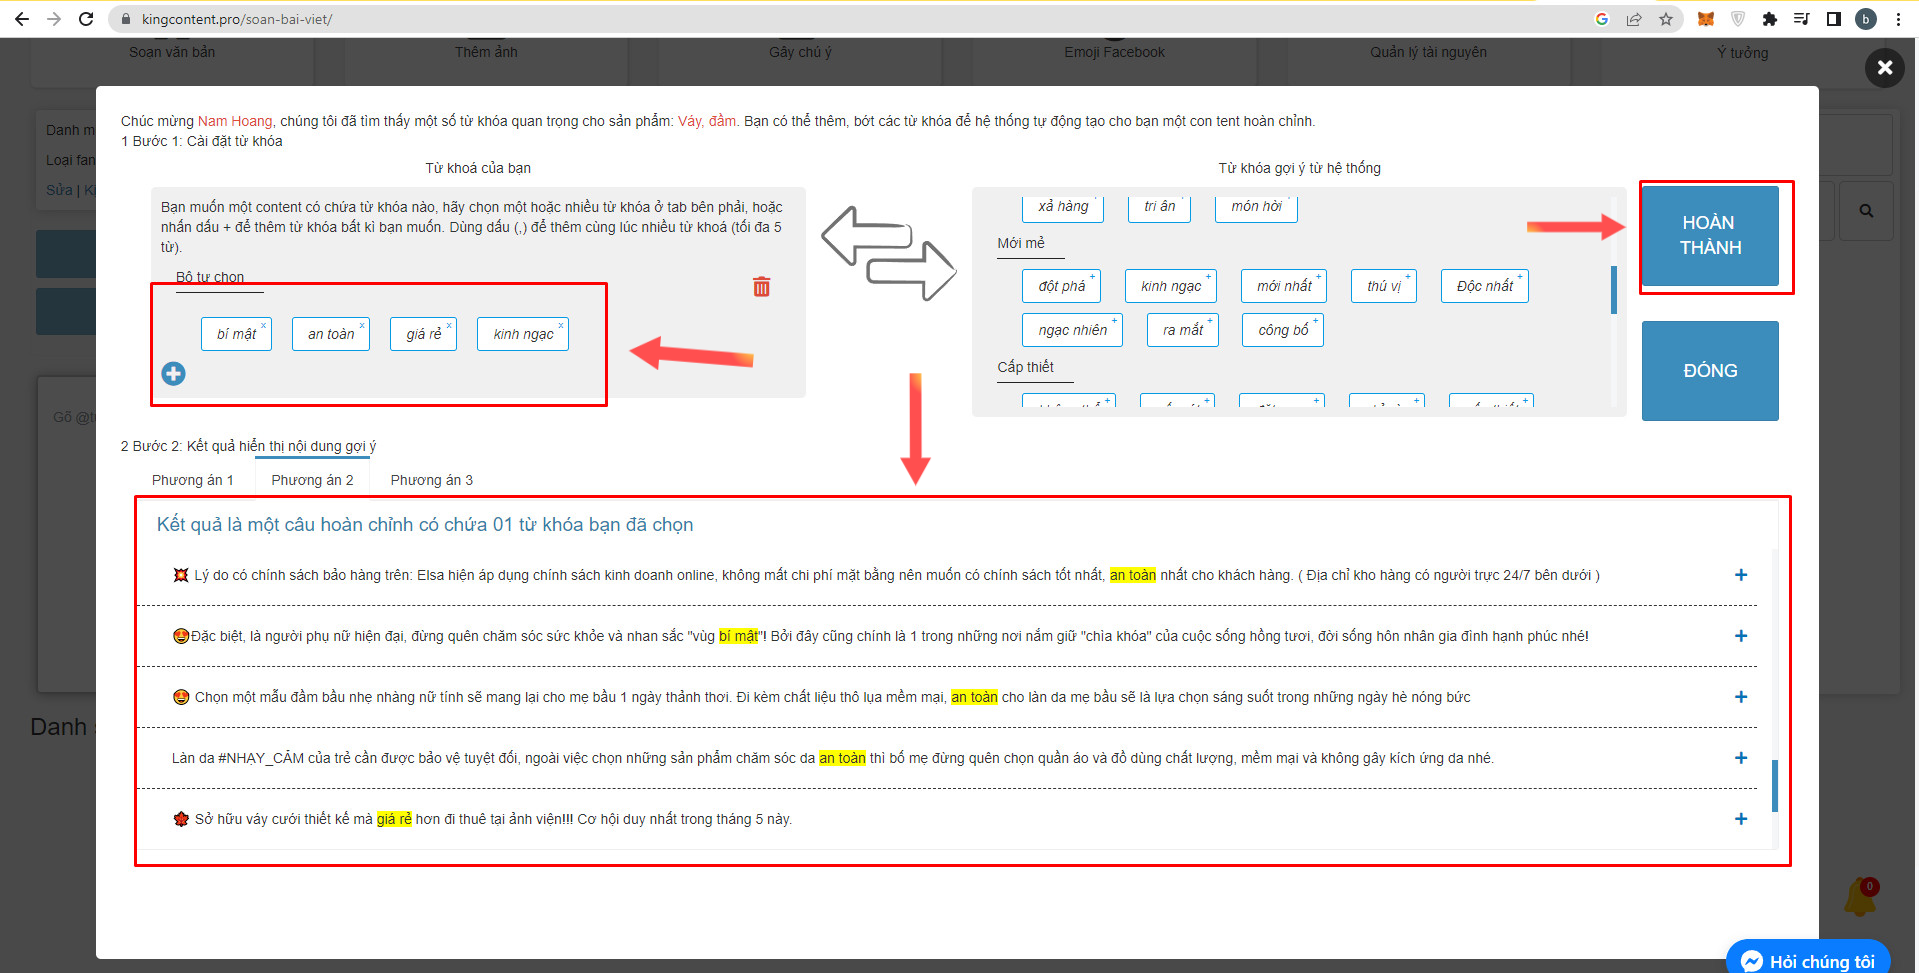This screenshot has width=1919, height=973.
Task: Open Hỏi chúng tôi Messenger chat
Action: [x=1808, y=960]
